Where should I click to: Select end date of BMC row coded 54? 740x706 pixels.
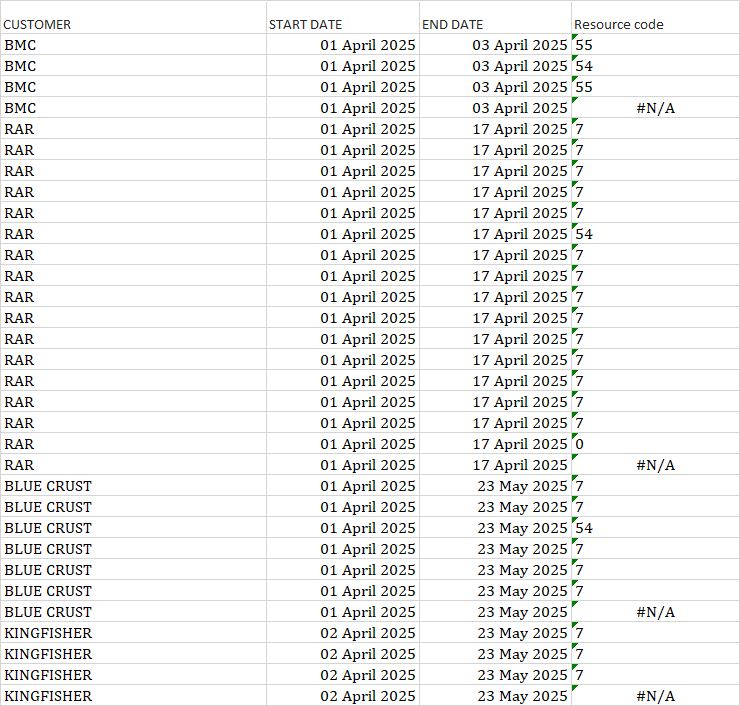[x=495, y=66]
